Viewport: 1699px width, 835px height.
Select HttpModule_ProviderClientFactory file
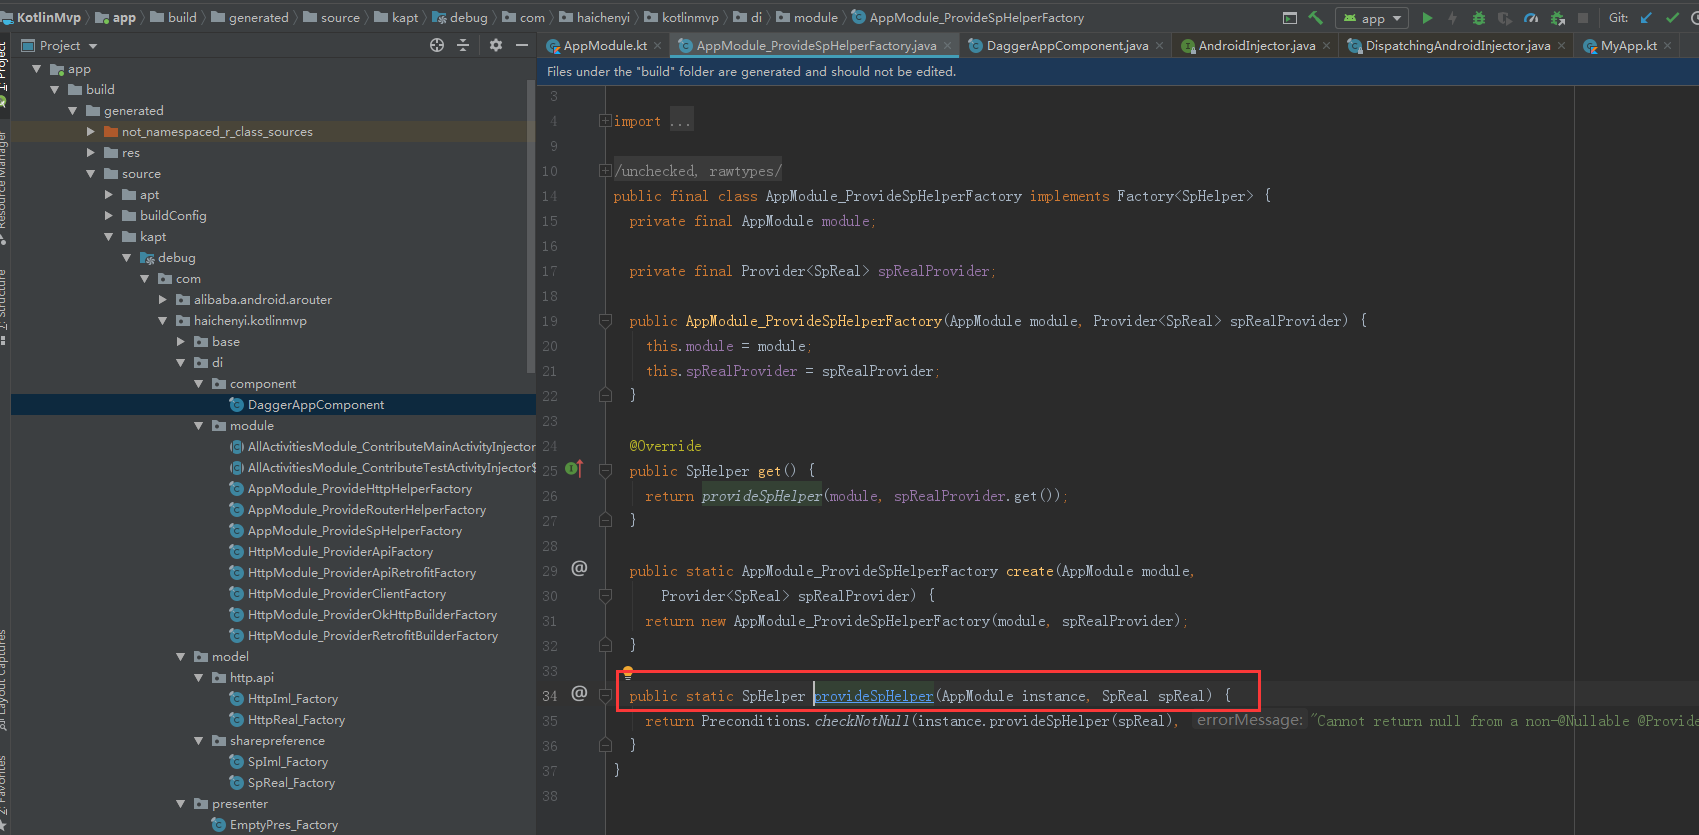tap(347, 593)
